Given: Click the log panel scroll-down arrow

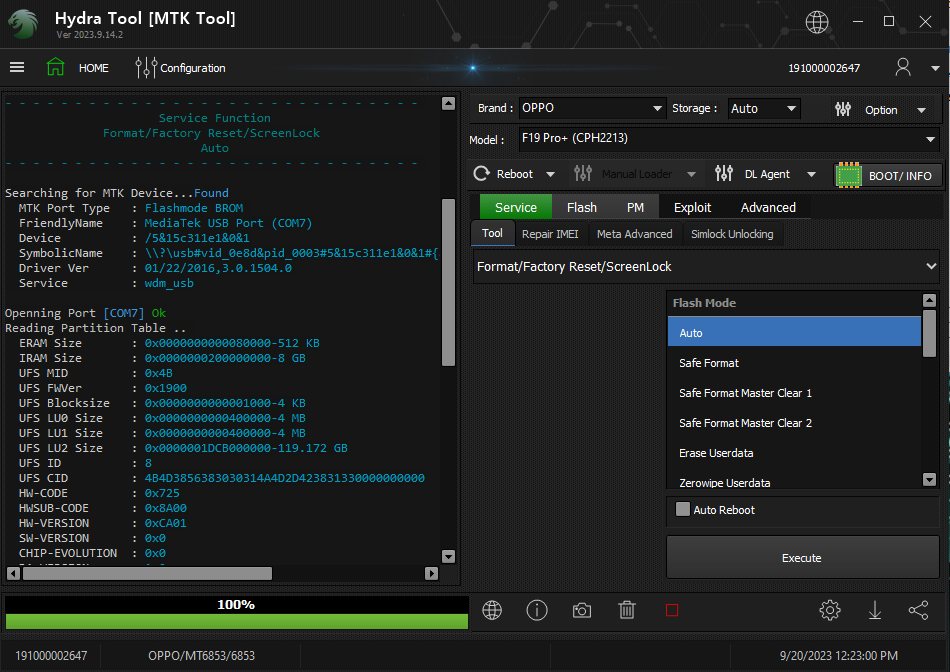Looking at the screenshot, I should pyautogui.click(x=448, y=556).
